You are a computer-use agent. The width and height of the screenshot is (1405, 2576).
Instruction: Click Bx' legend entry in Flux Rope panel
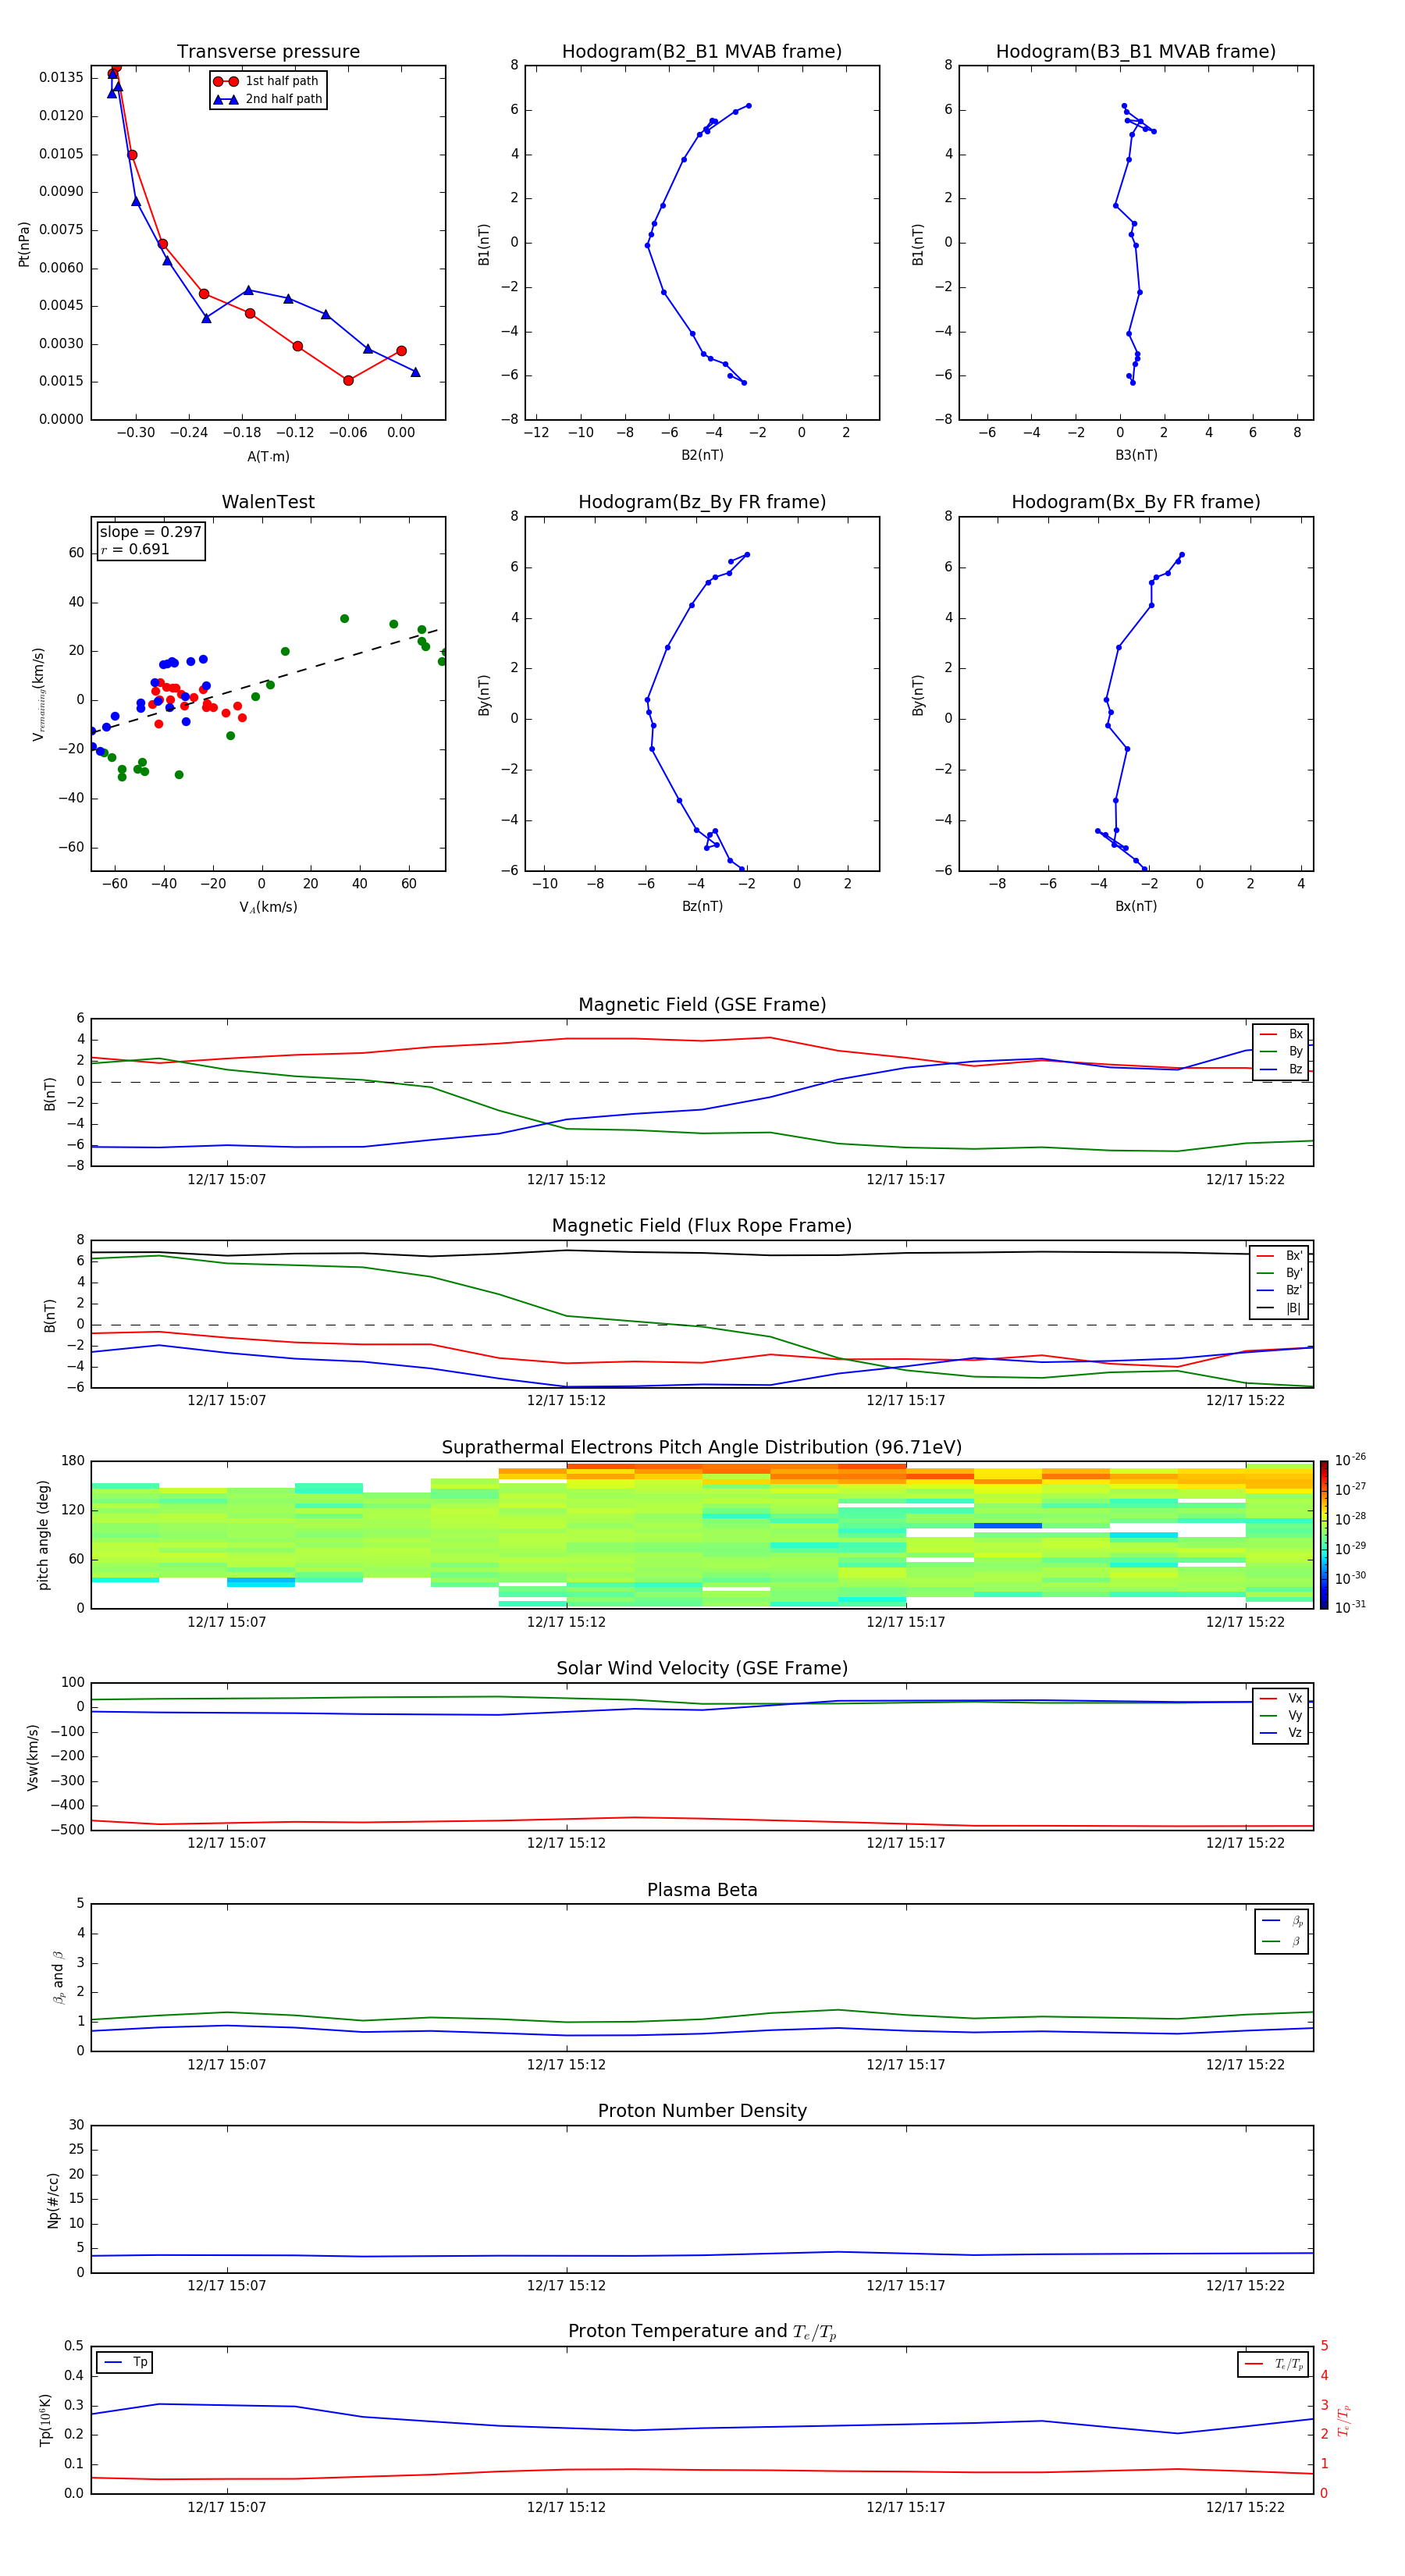click(x=1280, y=1256)
